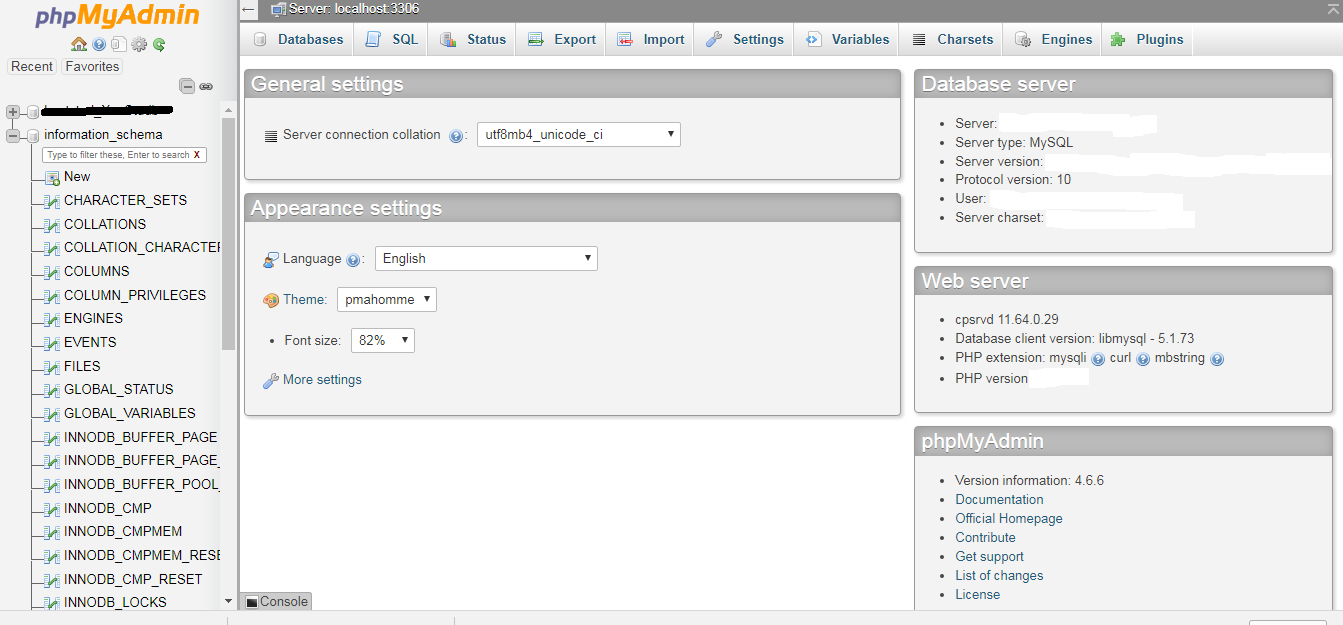Image resolution: width=1343 pixels, height=625 pixels.
Task: Click the link-with-main-panel icon
Action: coord(206,87)
